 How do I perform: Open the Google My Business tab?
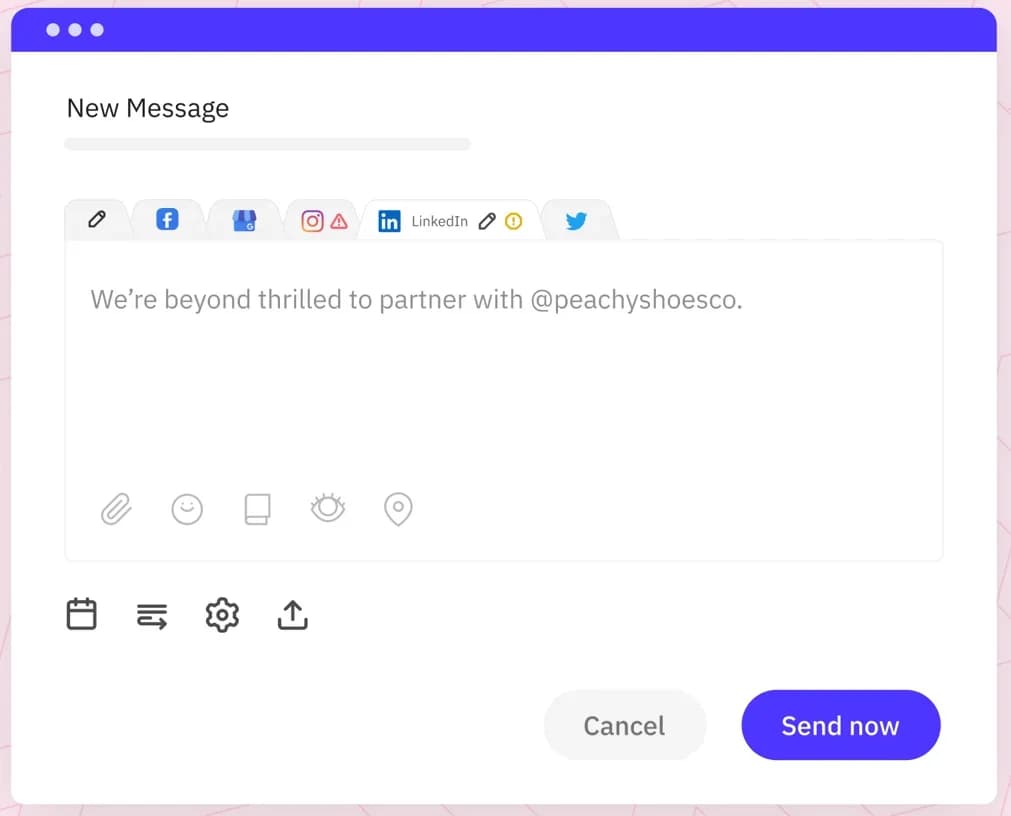pos(244,218)
